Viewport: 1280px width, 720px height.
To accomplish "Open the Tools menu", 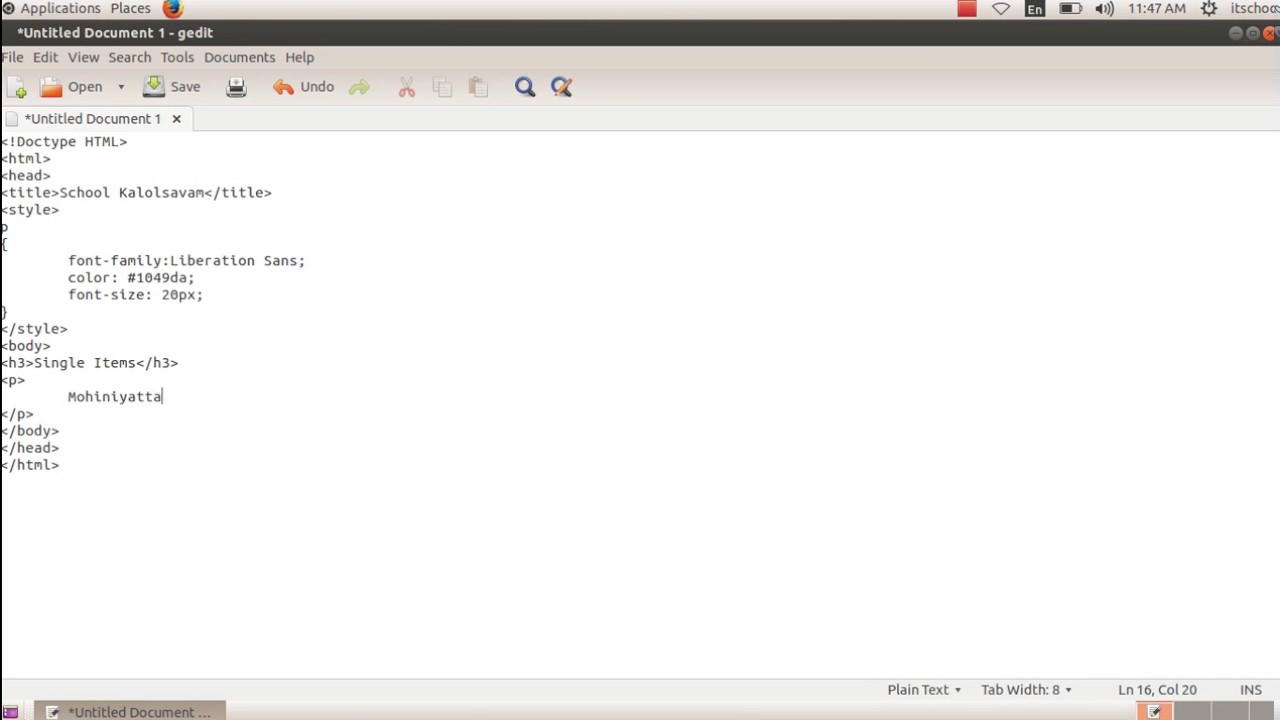I will pos(177,57).
